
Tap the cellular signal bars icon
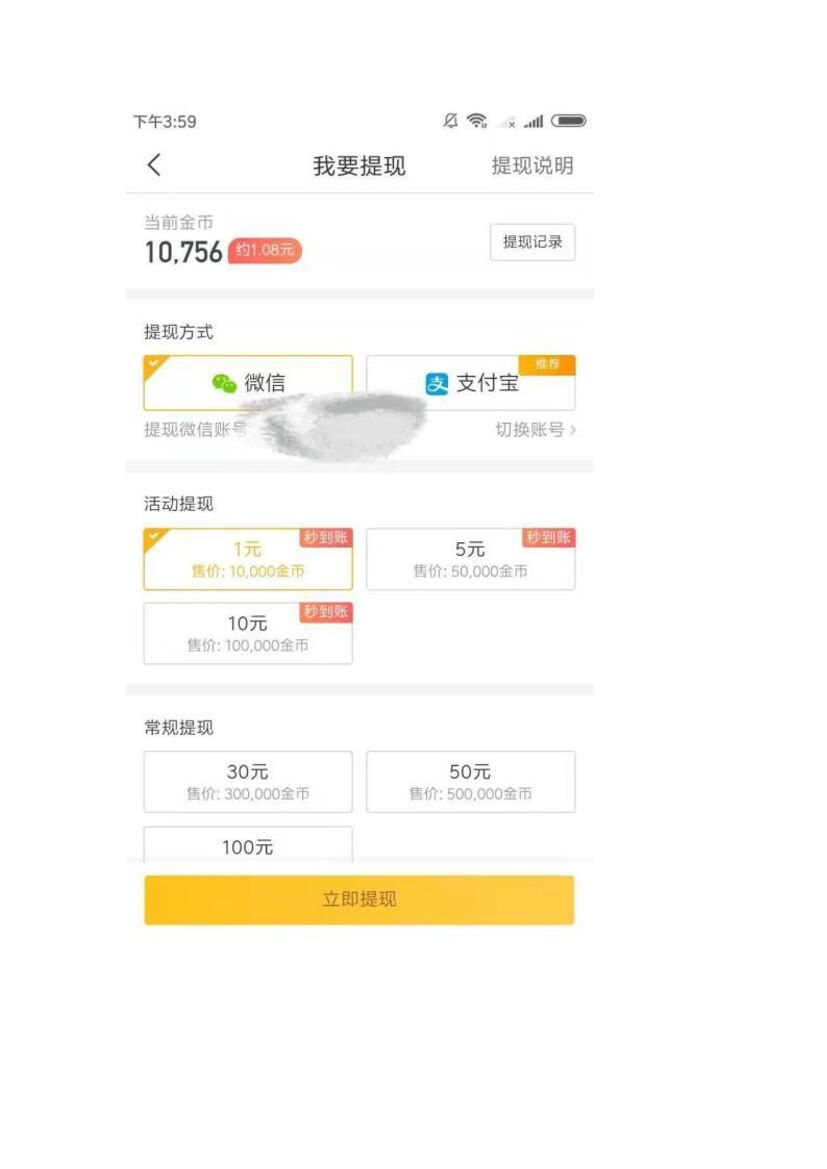point(533,122)
